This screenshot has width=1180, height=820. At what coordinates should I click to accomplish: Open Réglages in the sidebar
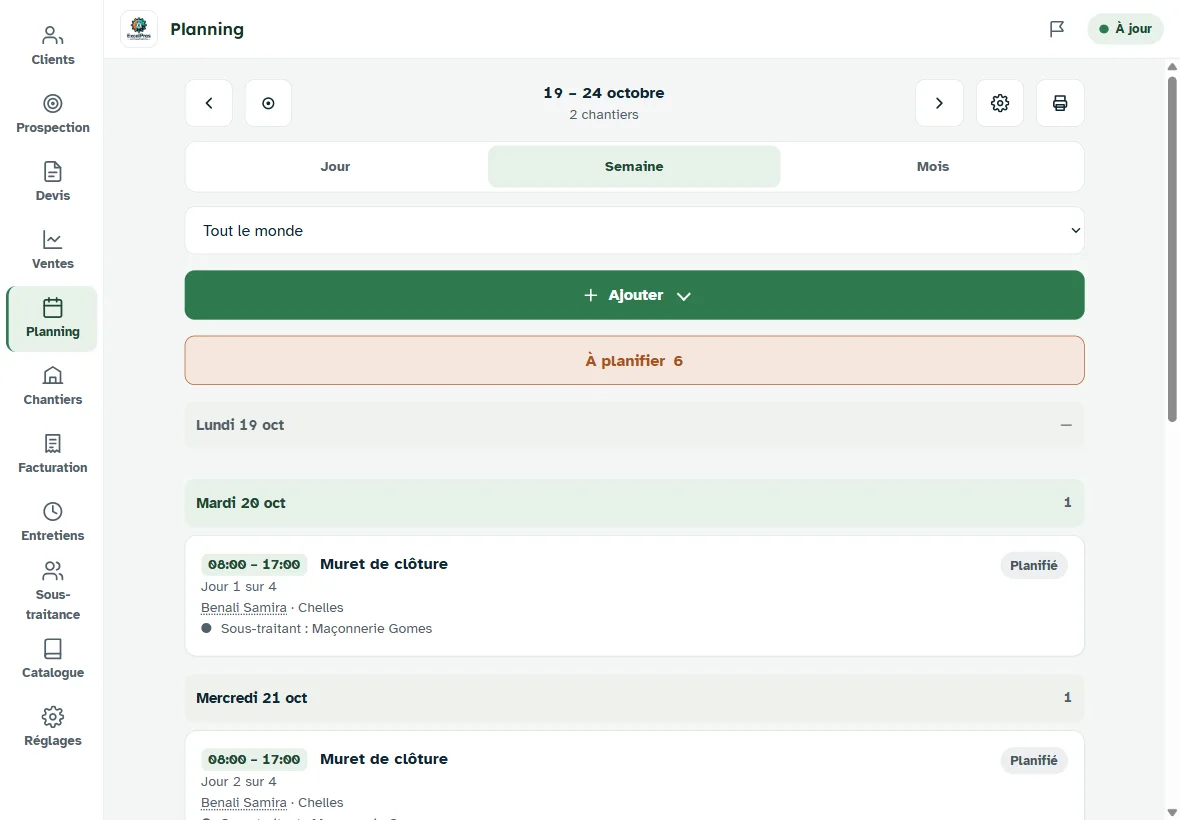click(53, 727)
